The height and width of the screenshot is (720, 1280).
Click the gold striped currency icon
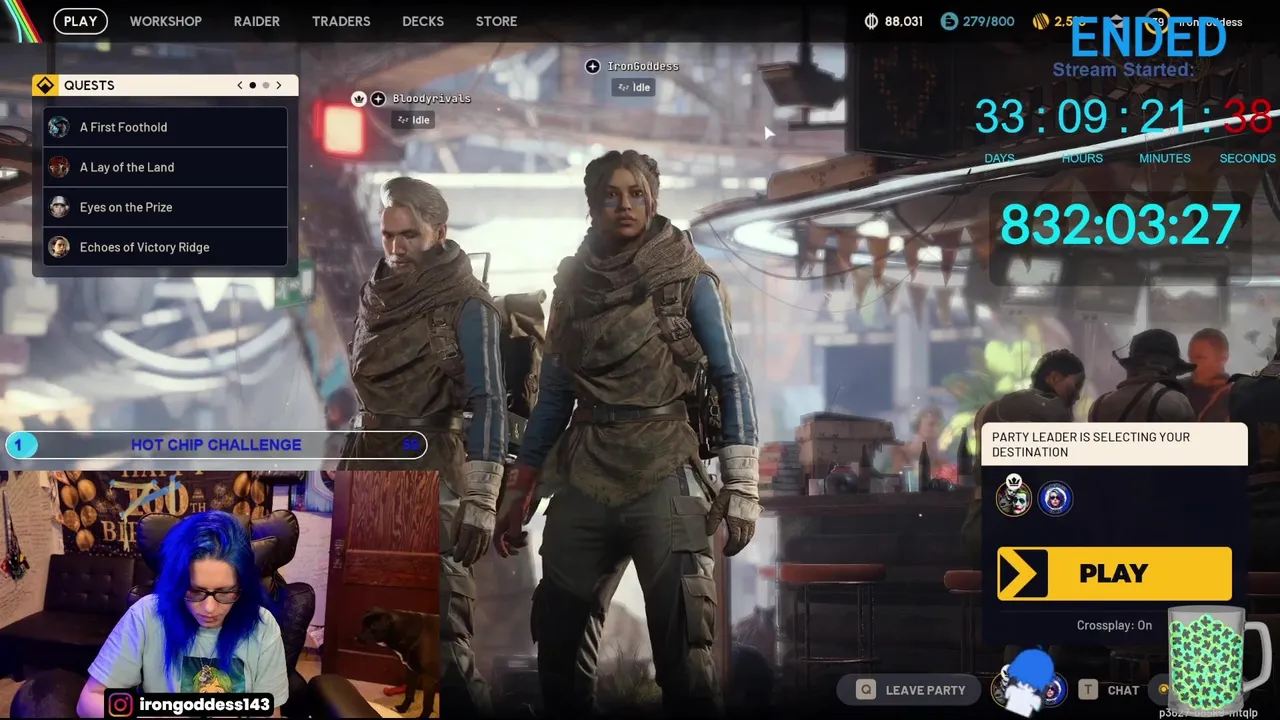(1041, 21)
